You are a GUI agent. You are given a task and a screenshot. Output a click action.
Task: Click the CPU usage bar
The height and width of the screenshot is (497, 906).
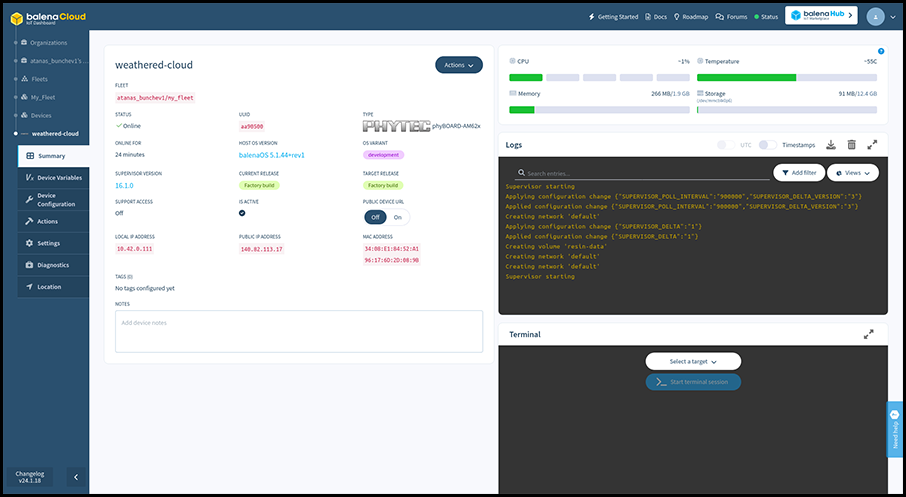599,77
